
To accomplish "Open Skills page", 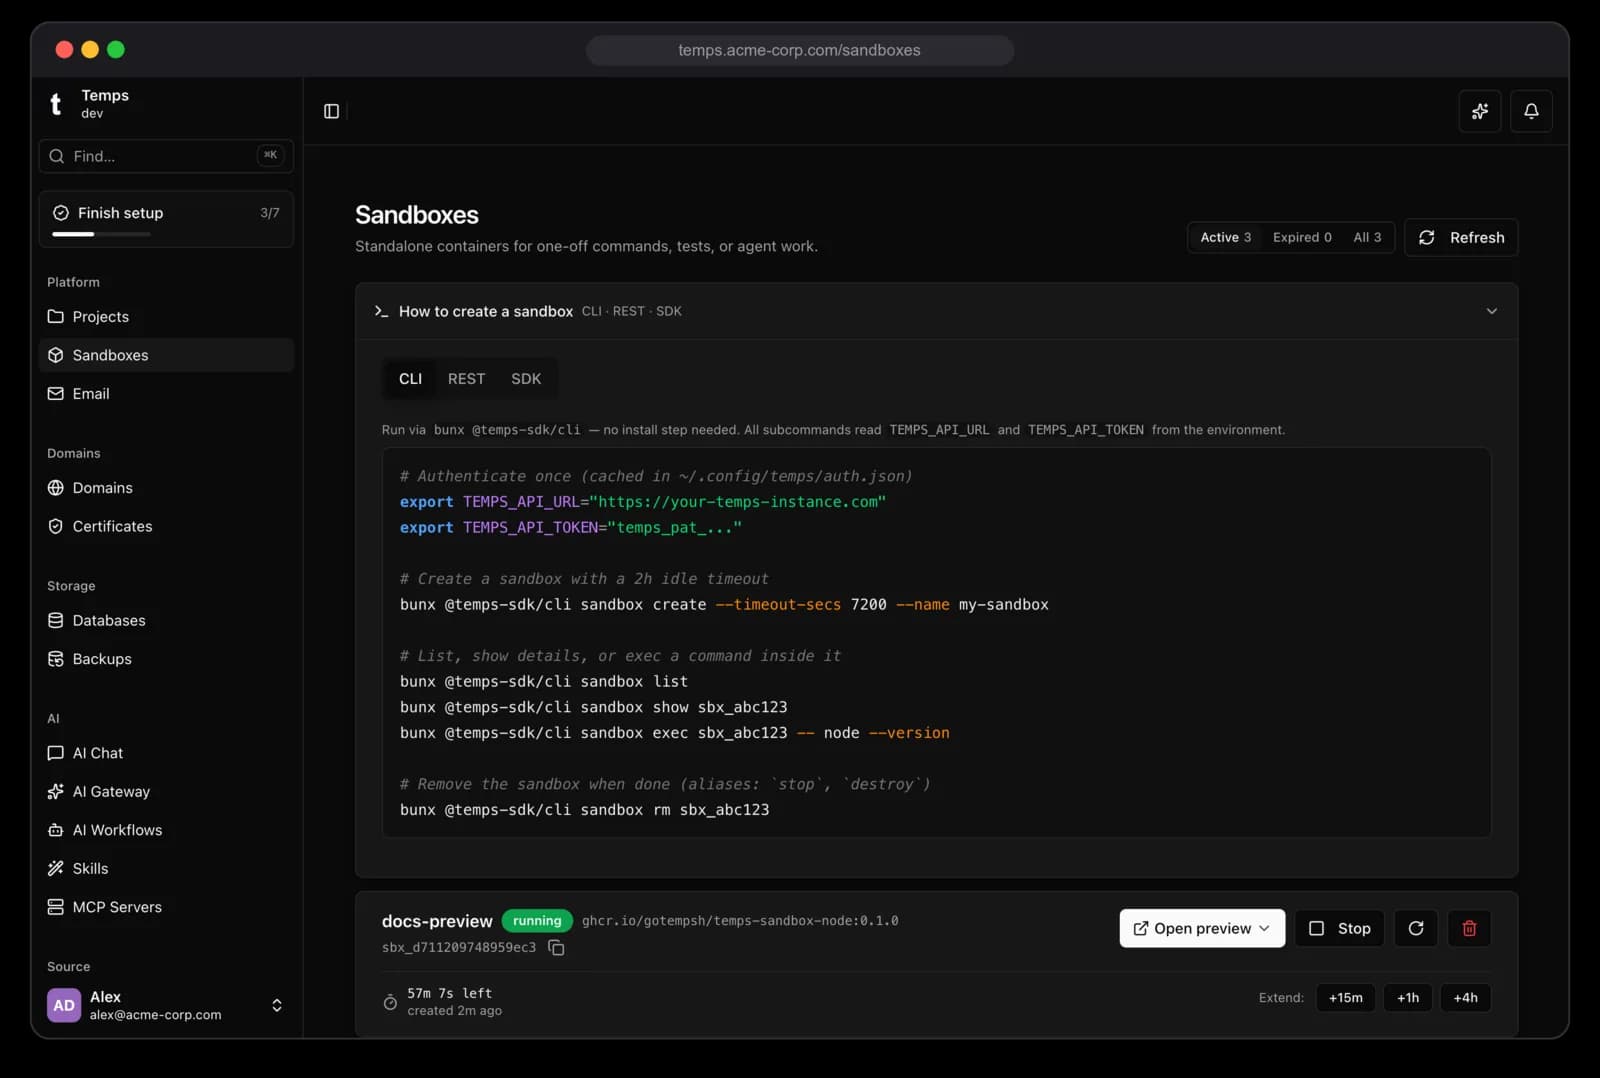I will pos(166,868).
